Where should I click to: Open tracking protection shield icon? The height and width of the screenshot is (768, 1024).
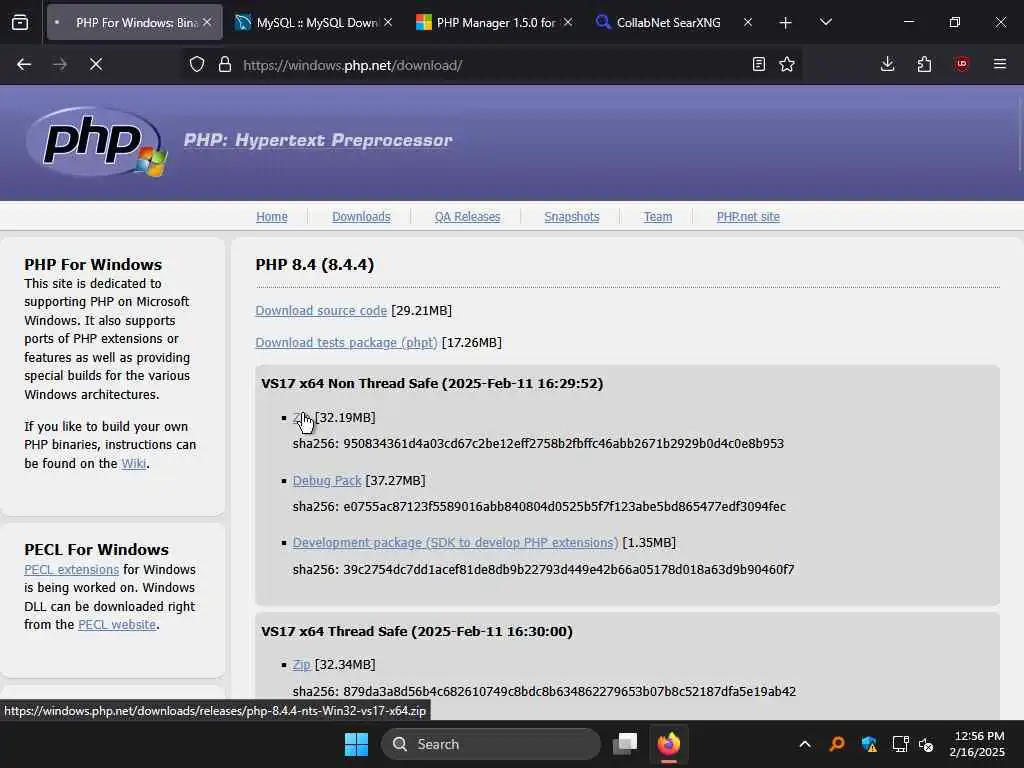coord(197,64)
